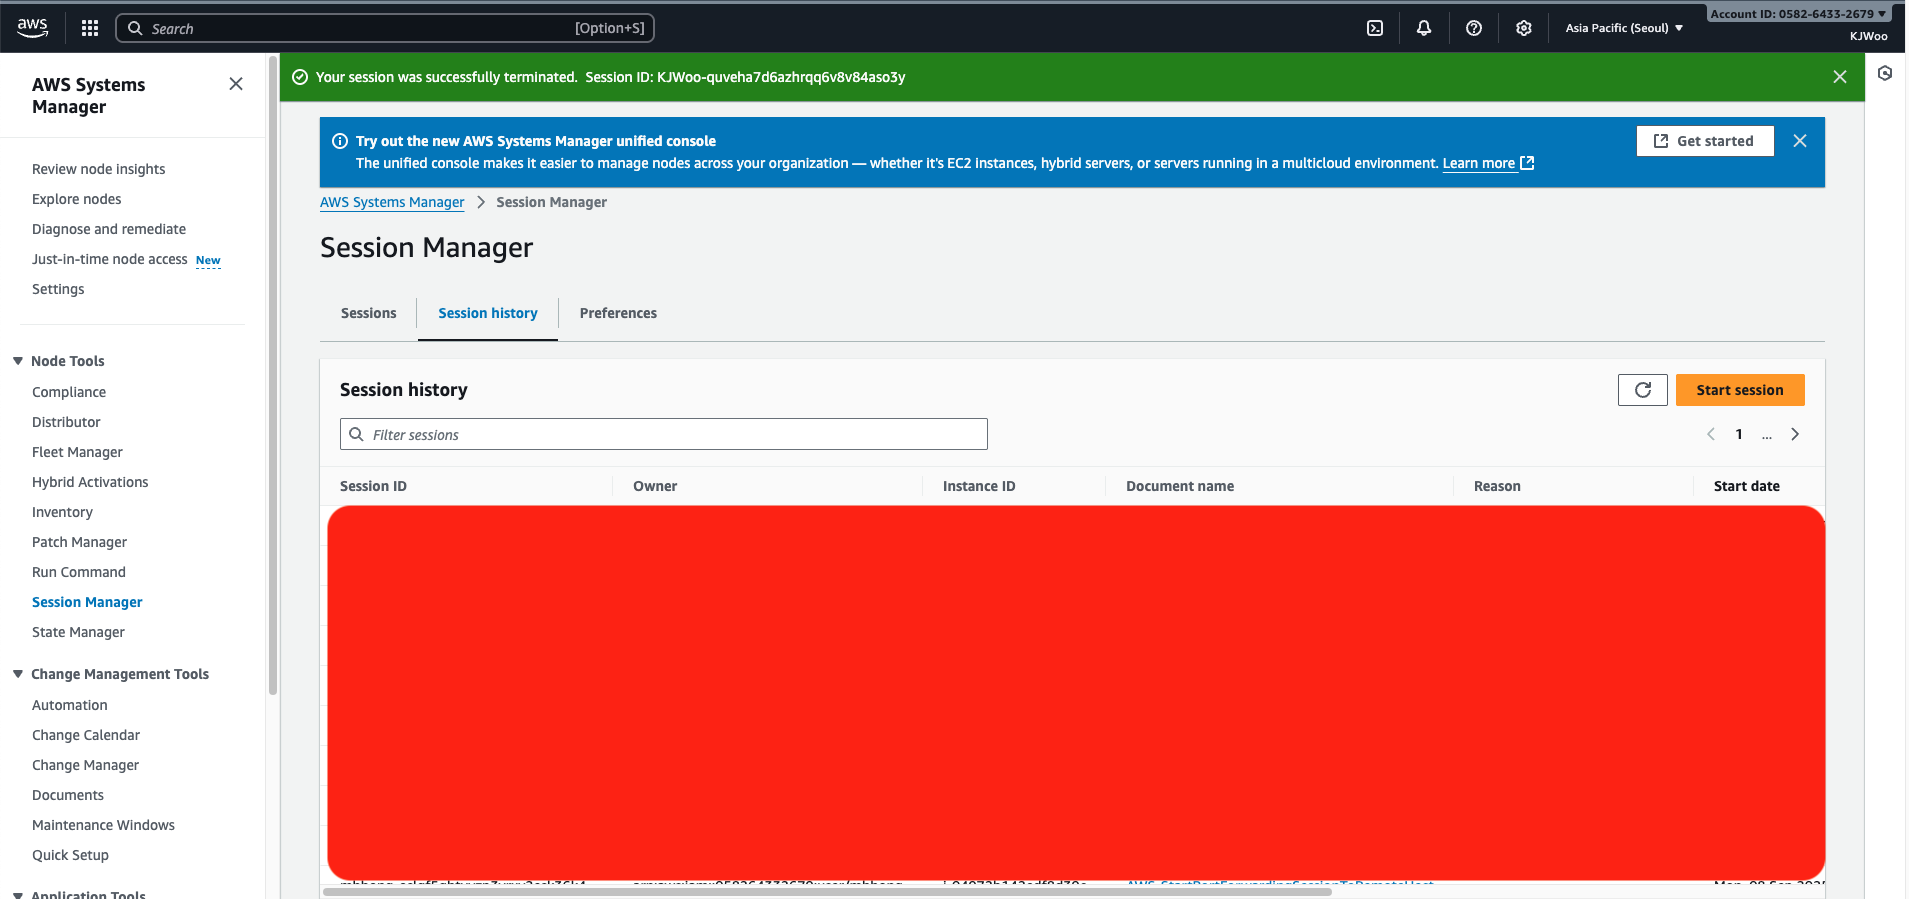Focus the Filter sessions input
This screenshot has height=899, width=1909.
[664, 434]
